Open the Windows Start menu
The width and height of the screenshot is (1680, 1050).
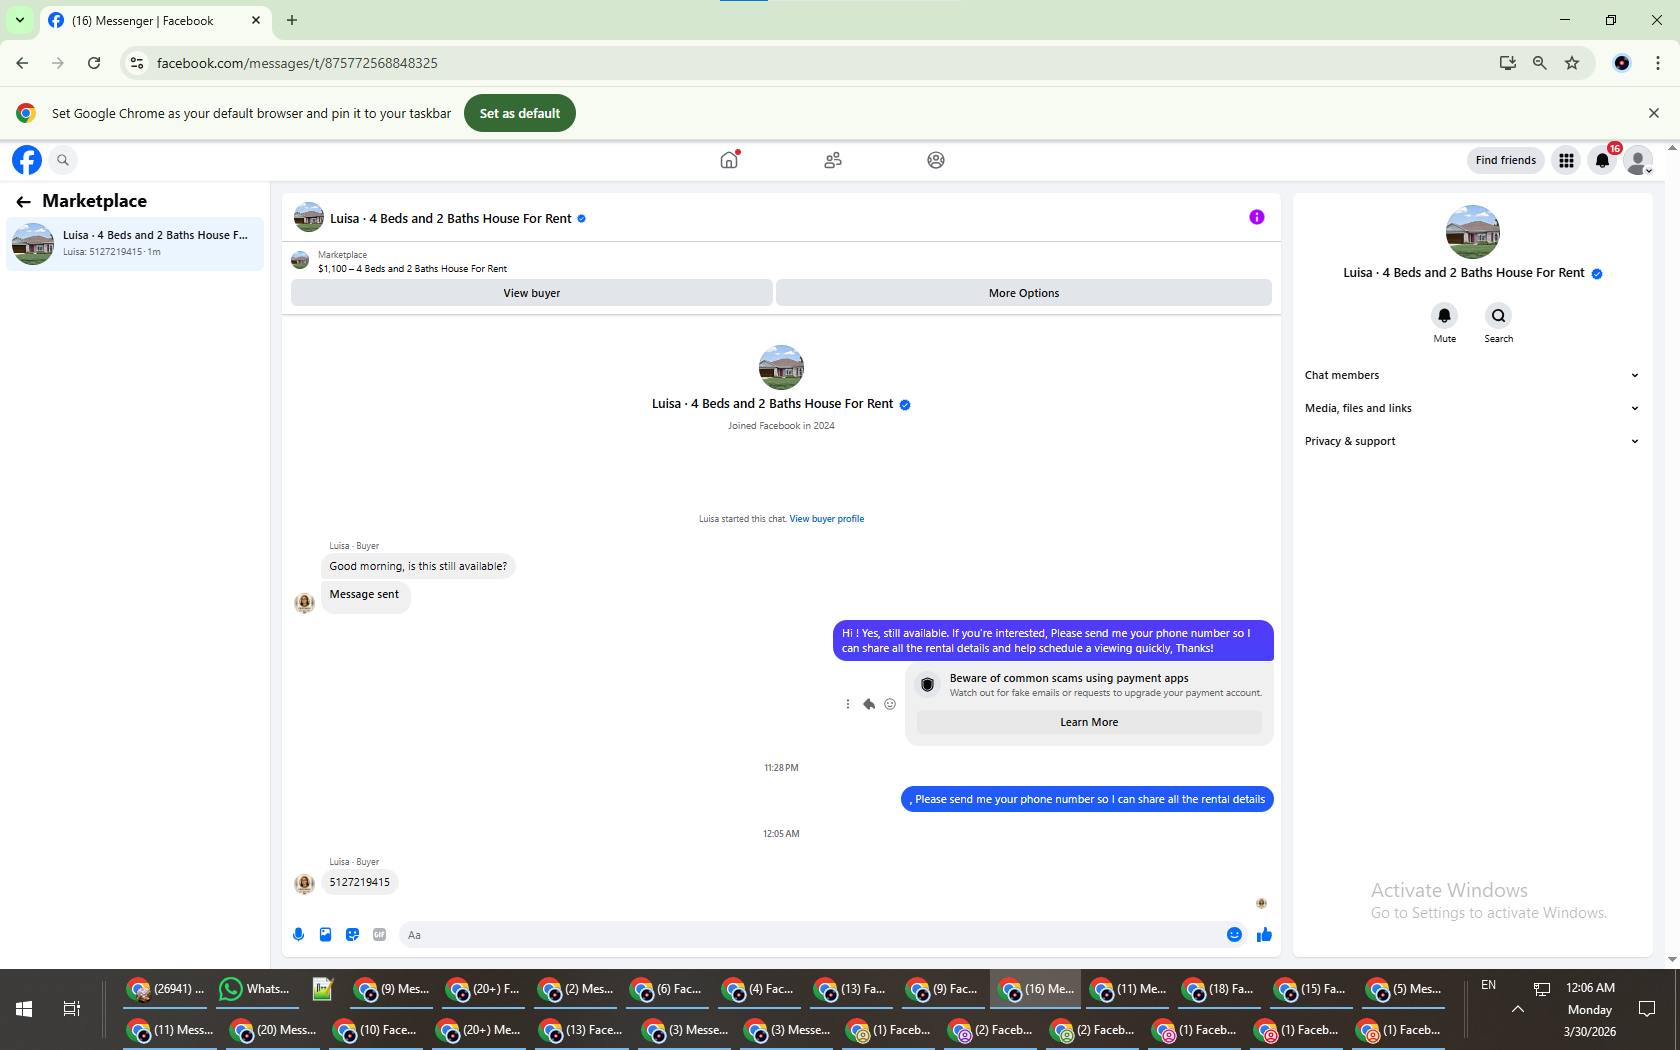(x=24, y=1009)
